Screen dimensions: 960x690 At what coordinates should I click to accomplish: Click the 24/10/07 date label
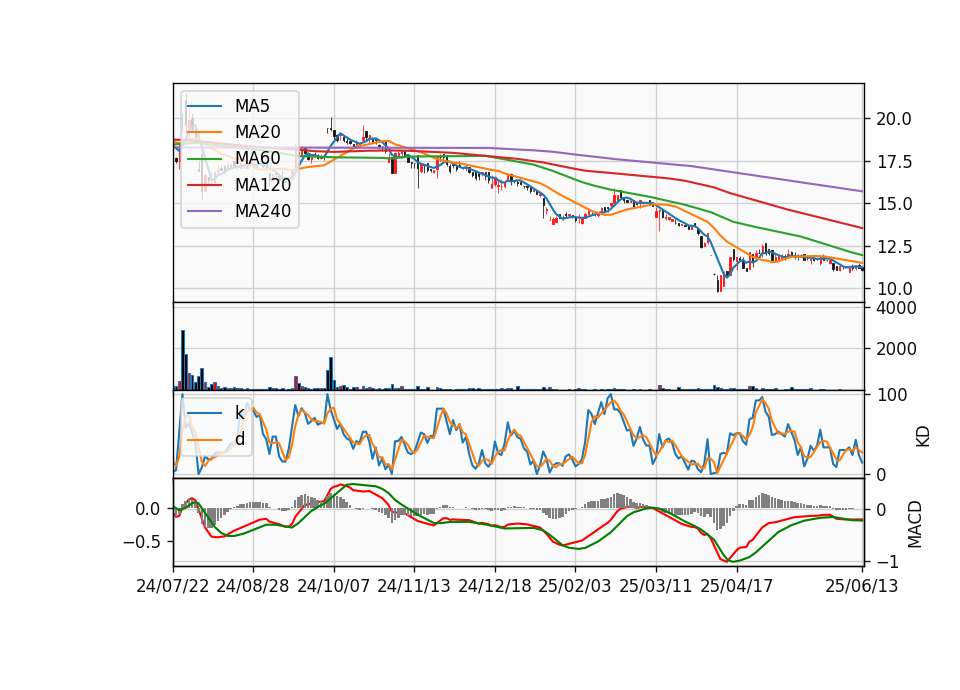(x=334, y=586)
